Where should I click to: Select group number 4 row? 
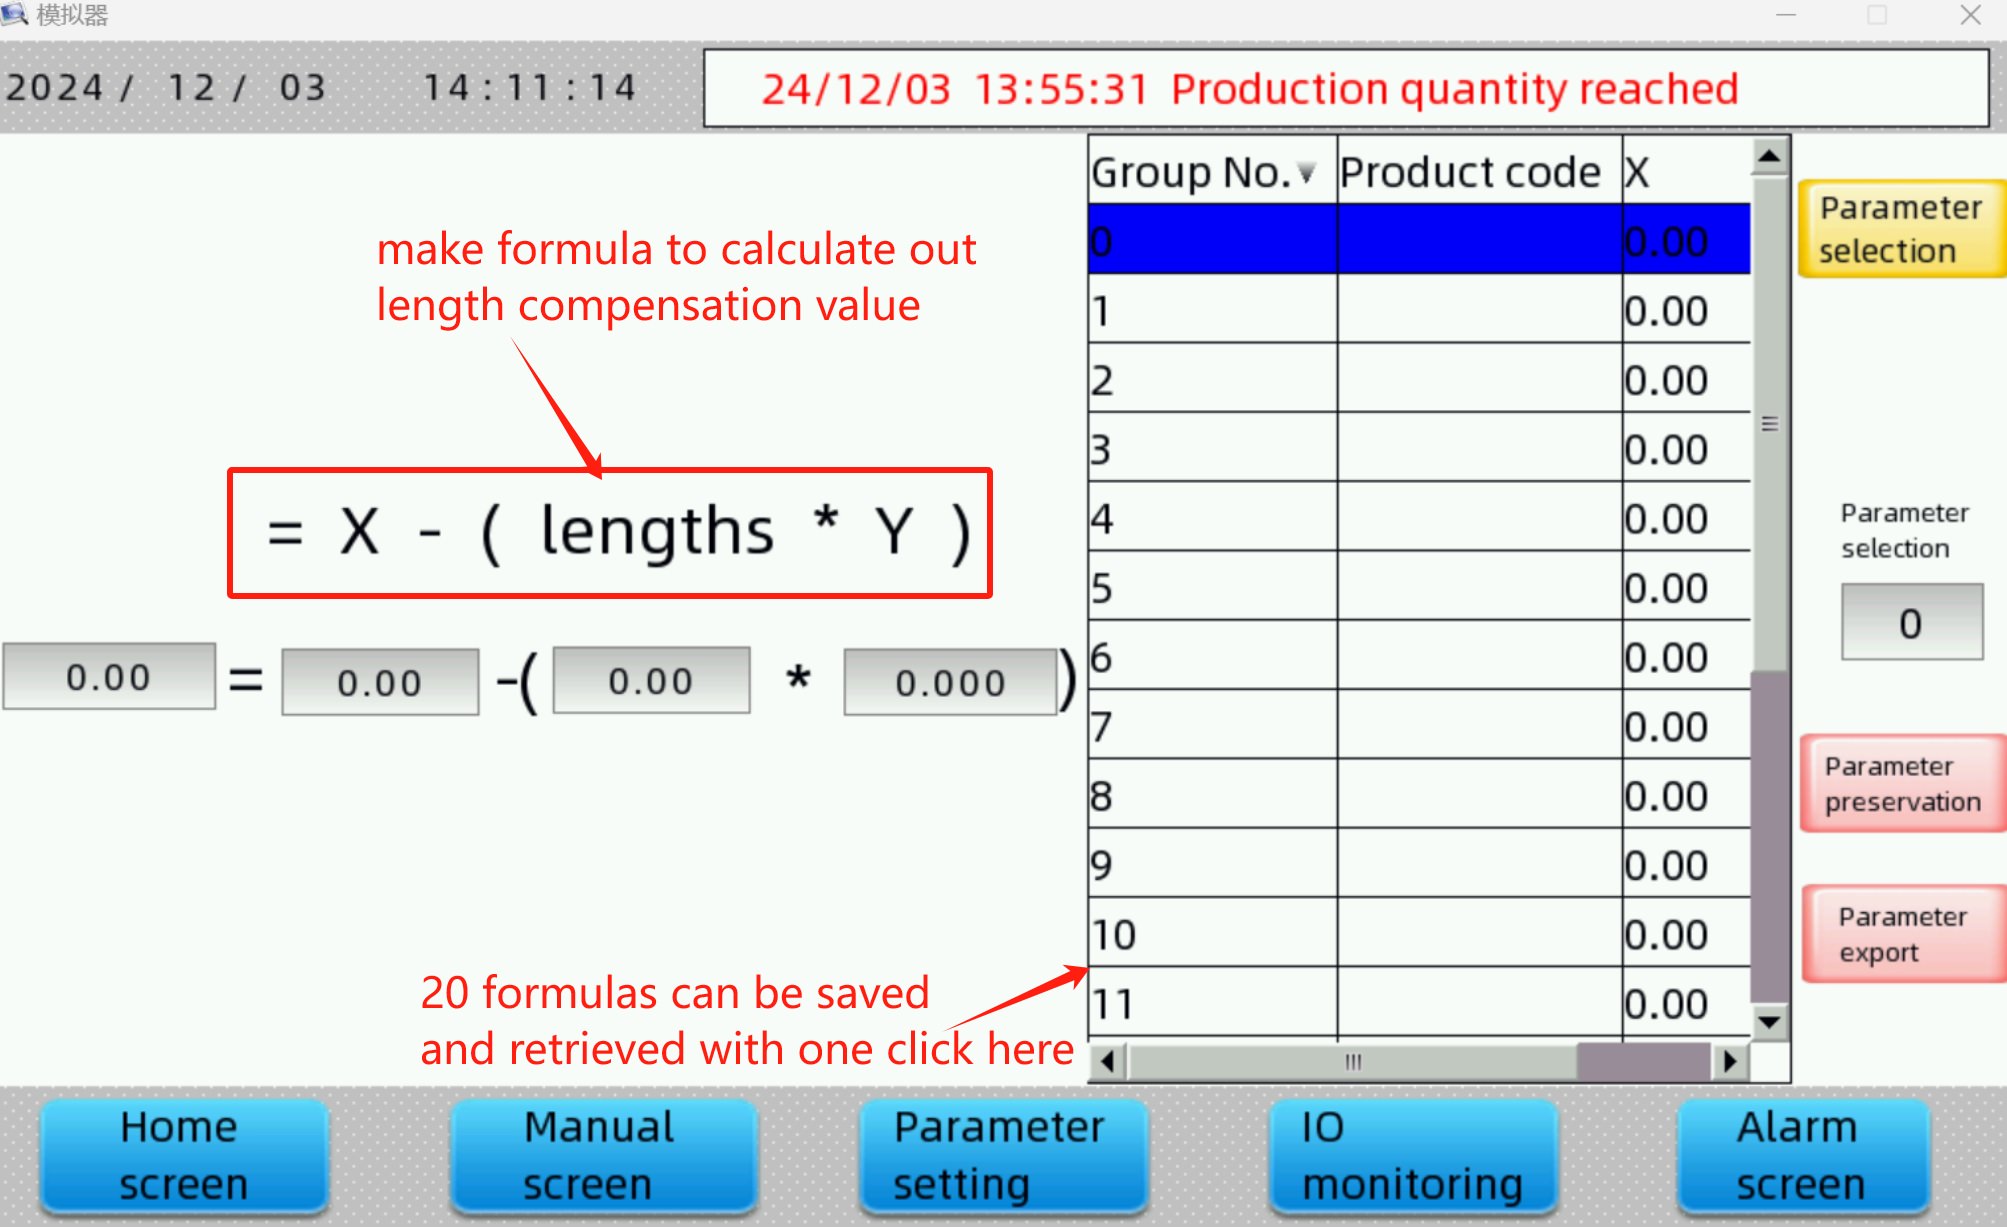pyautogui.click(x=1420, y=518)
